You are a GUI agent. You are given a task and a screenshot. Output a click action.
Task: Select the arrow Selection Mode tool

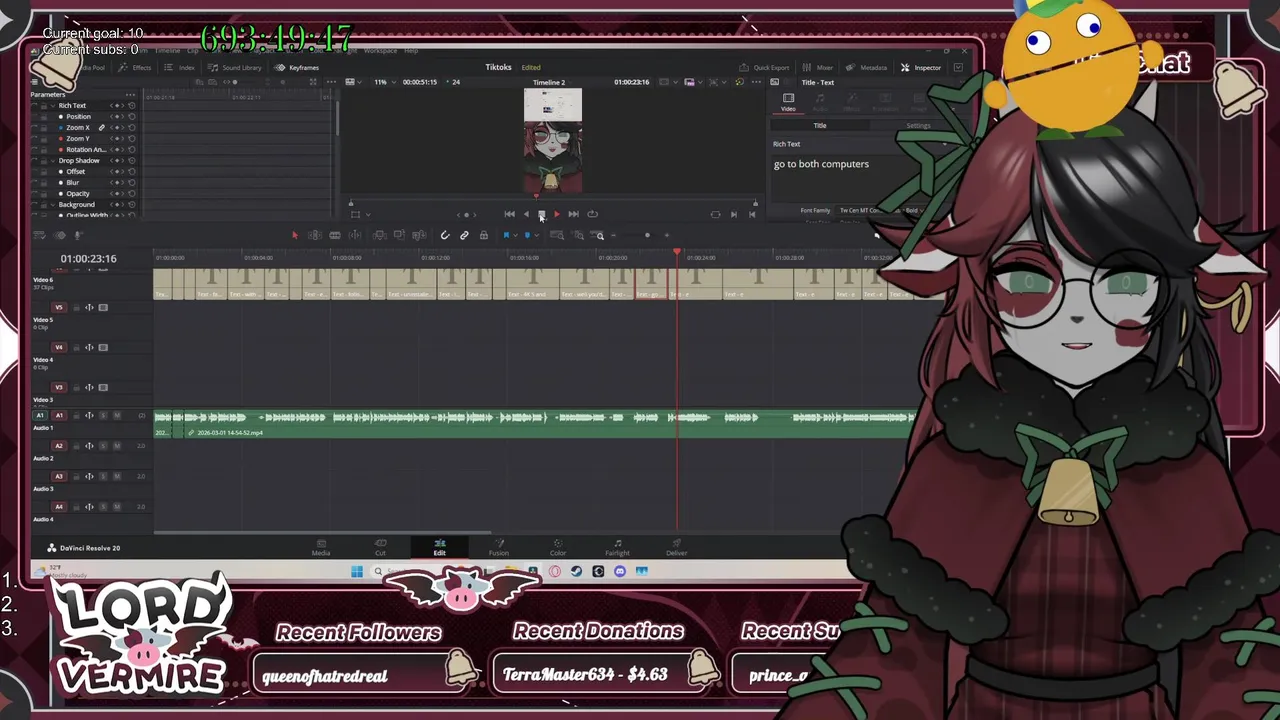295,235
